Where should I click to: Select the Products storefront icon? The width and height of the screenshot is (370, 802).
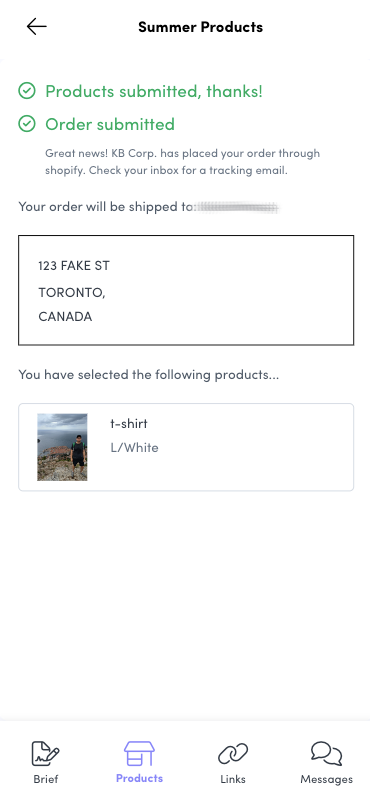[x=139, y=753]
